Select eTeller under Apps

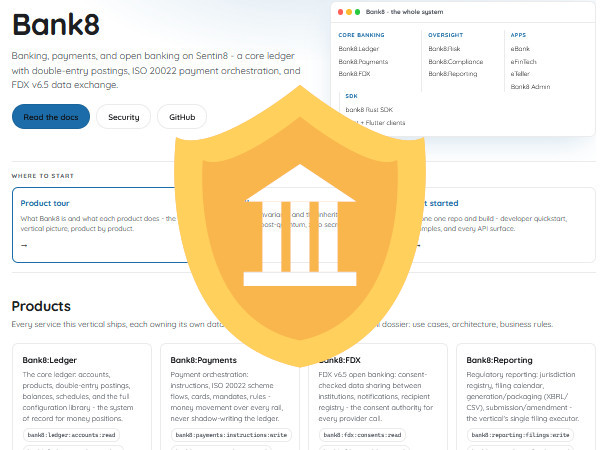[520, 74]
